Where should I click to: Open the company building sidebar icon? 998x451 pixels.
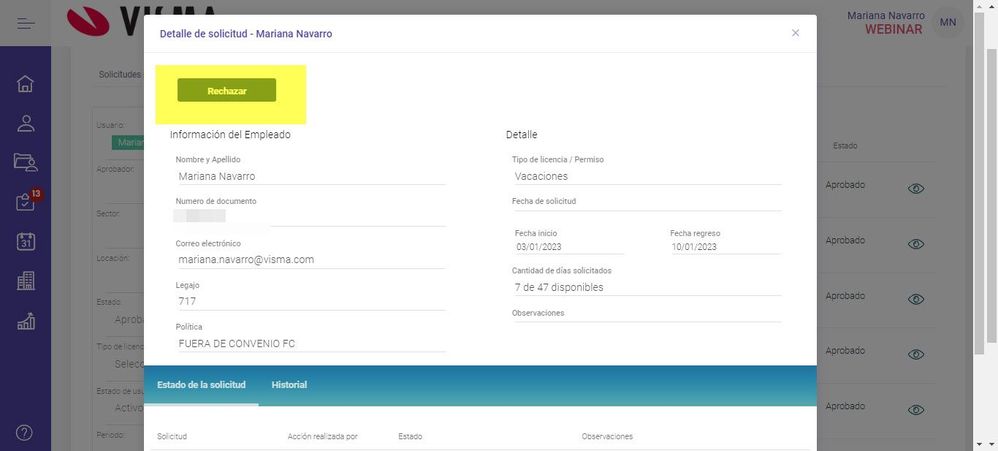(25, 281)
